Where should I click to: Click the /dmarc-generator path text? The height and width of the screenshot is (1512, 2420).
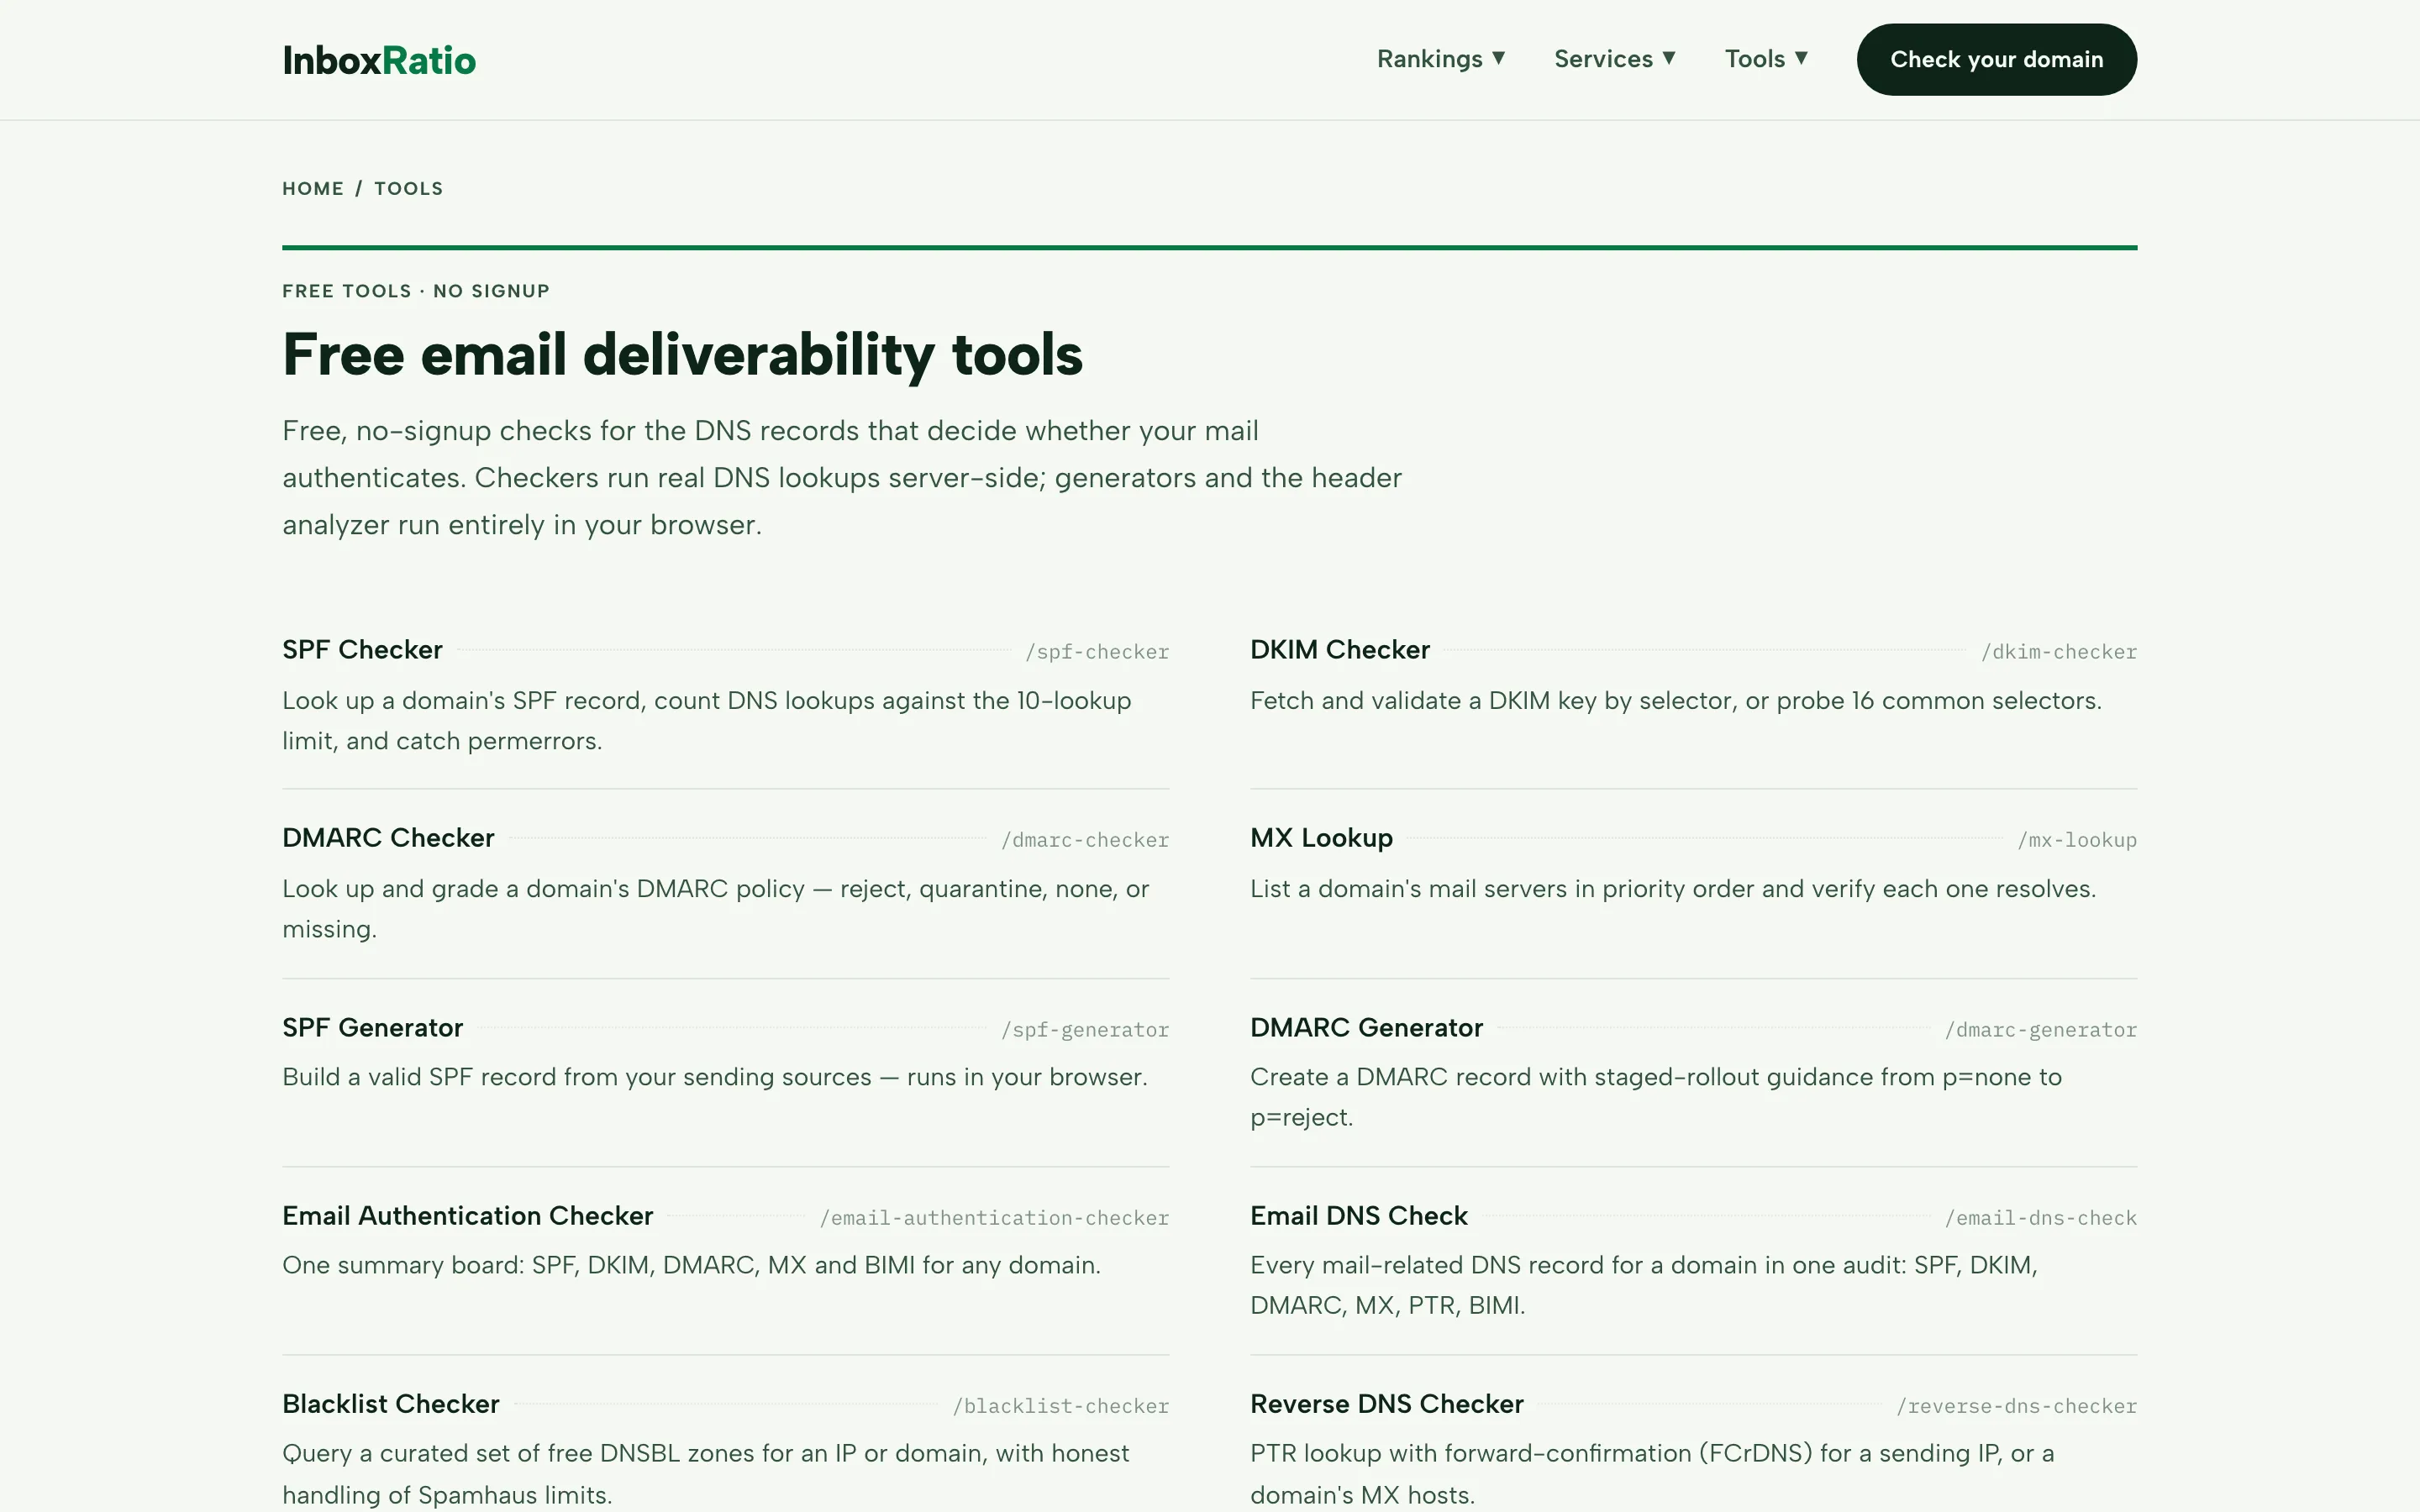pyautogui.click(x=2041, y=1030)
